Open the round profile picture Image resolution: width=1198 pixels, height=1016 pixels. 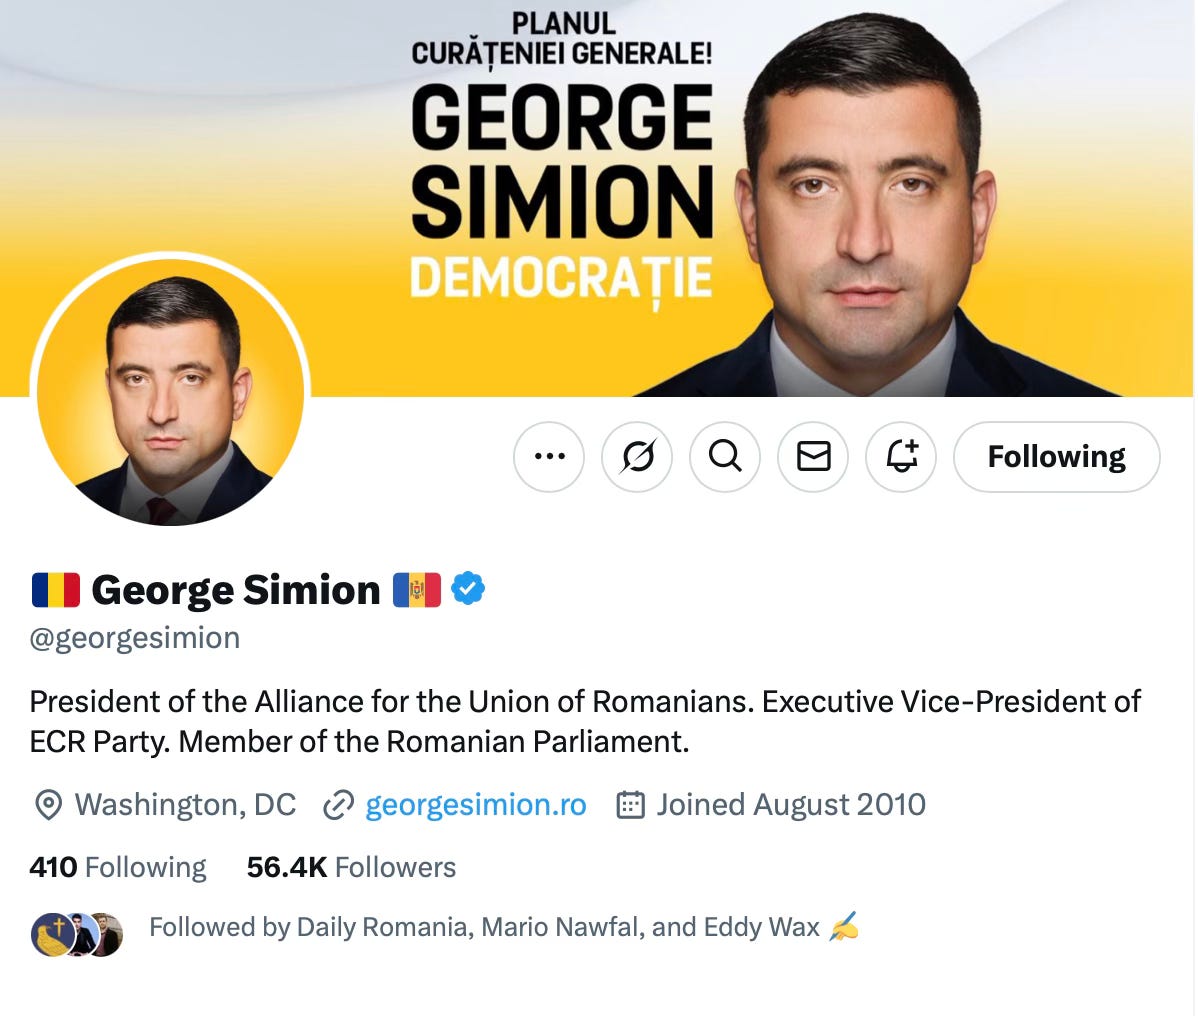[170, 393]
